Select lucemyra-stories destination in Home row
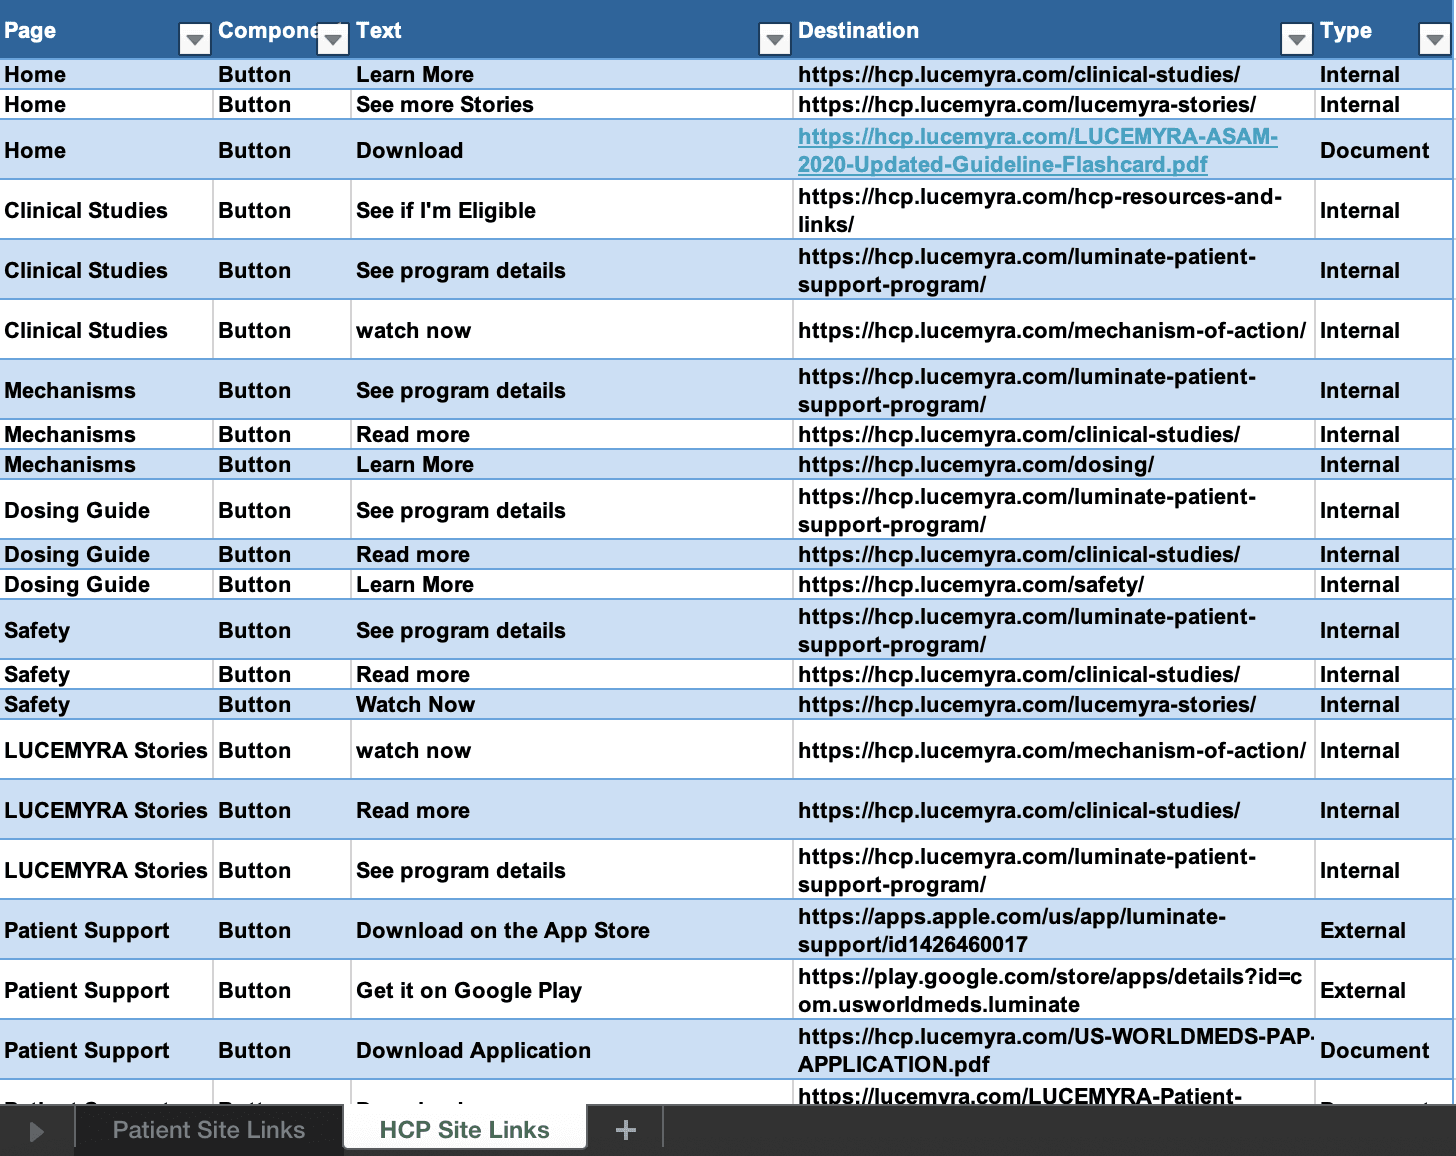 pos(1054,104)
